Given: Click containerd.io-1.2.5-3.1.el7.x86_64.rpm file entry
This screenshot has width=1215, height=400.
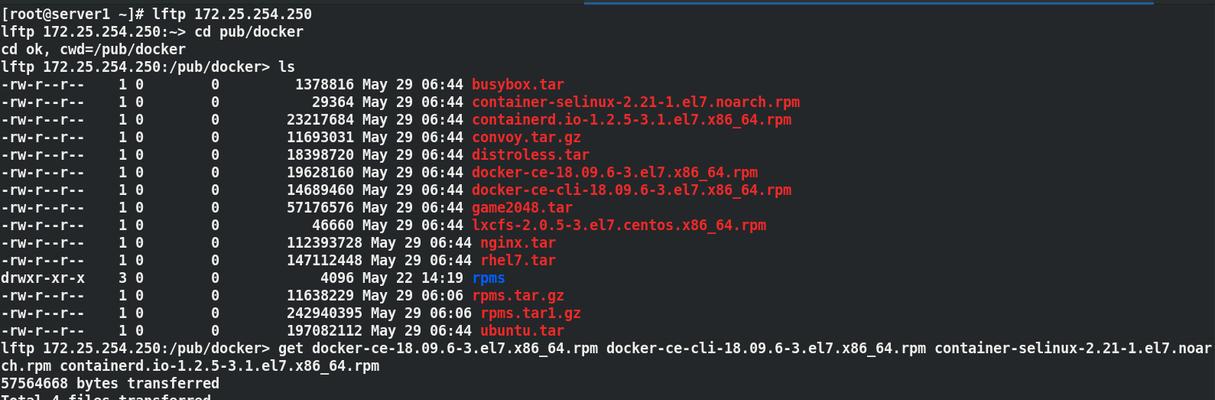Looking at the screenshot, I should pyautogui.click(x=631, y=120).
